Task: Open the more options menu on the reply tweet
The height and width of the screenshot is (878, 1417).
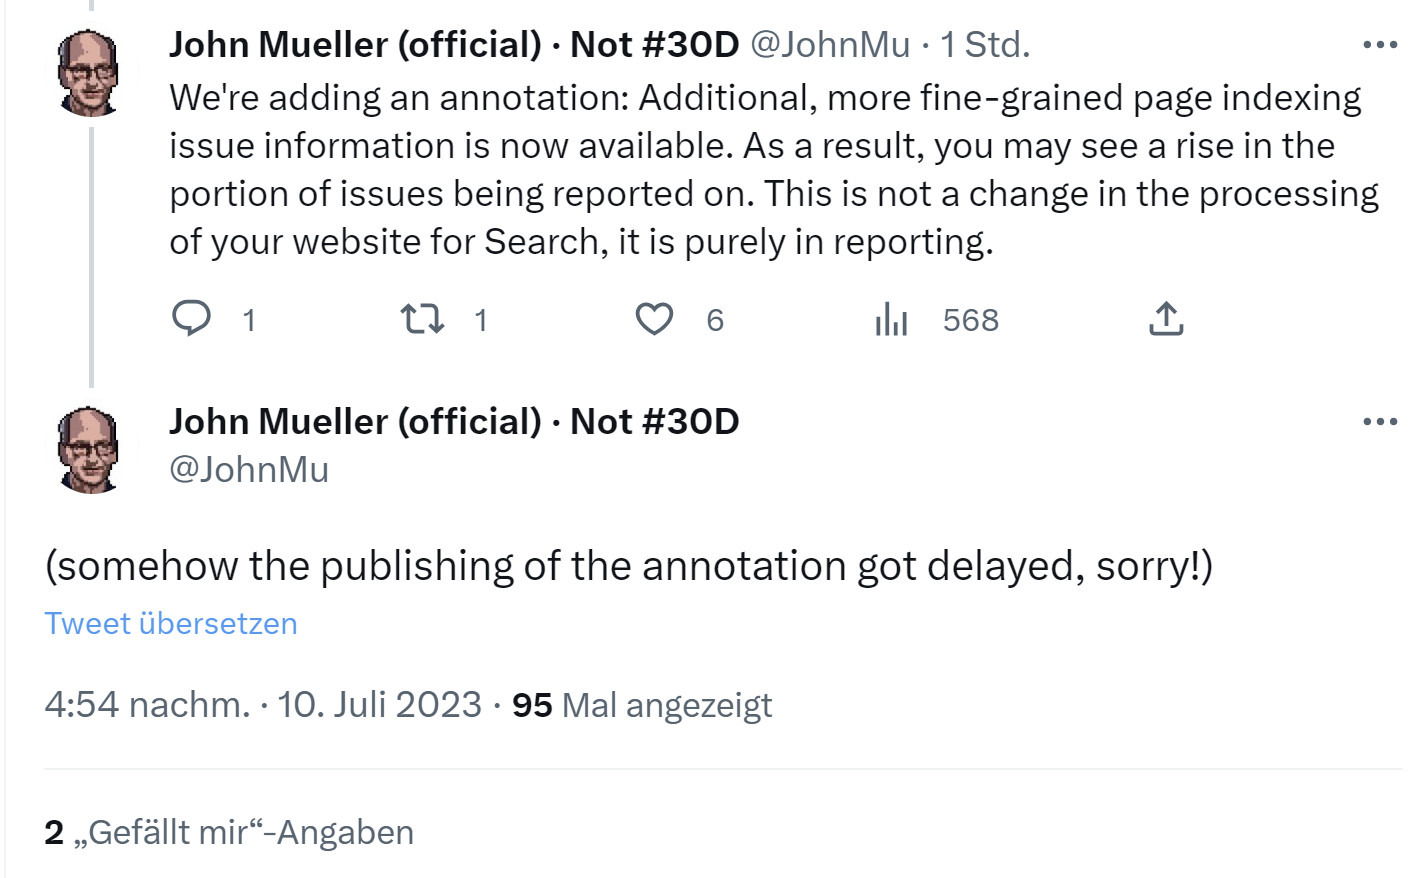Action: coord(1380,421)
